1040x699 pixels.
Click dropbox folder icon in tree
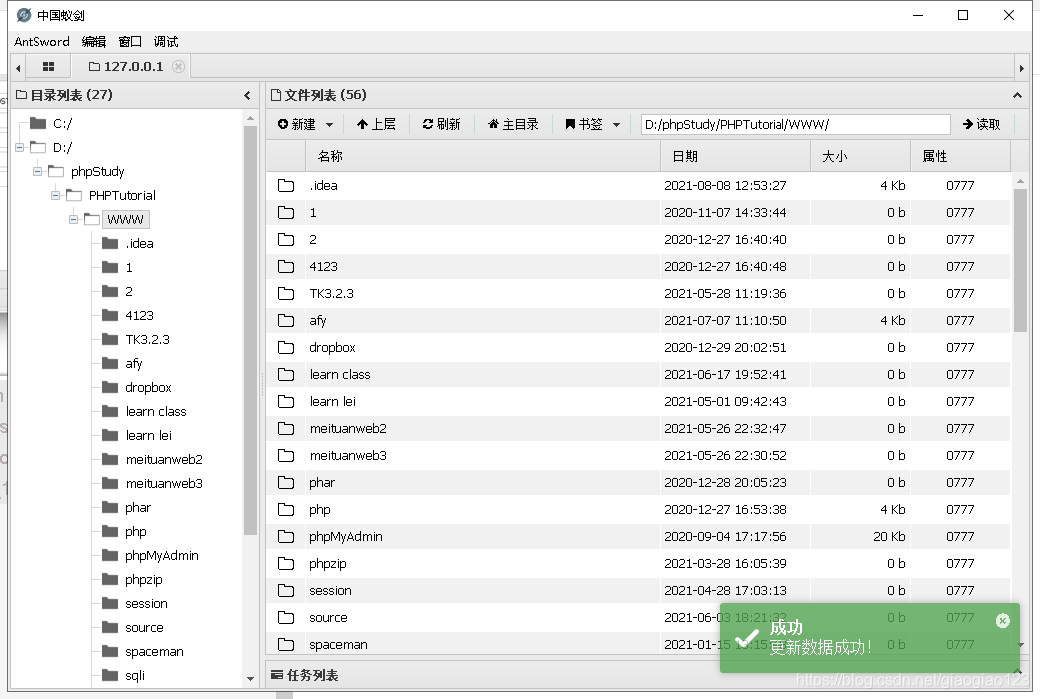point(110,387)
